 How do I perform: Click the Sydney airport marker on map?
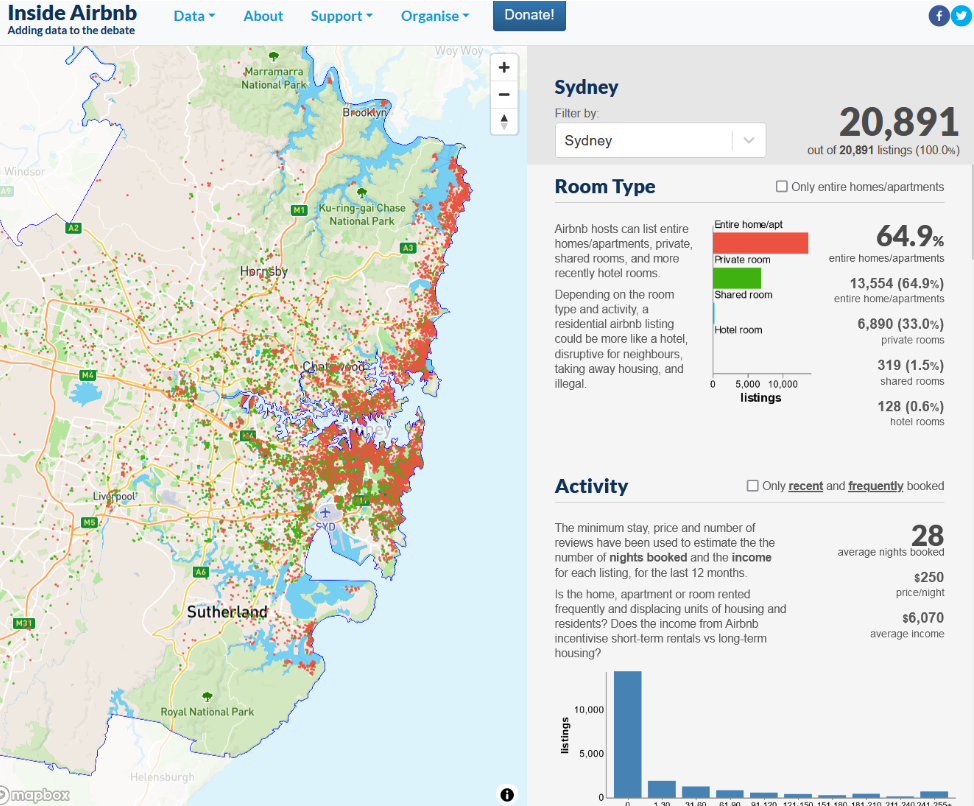(x=325, y=512)
